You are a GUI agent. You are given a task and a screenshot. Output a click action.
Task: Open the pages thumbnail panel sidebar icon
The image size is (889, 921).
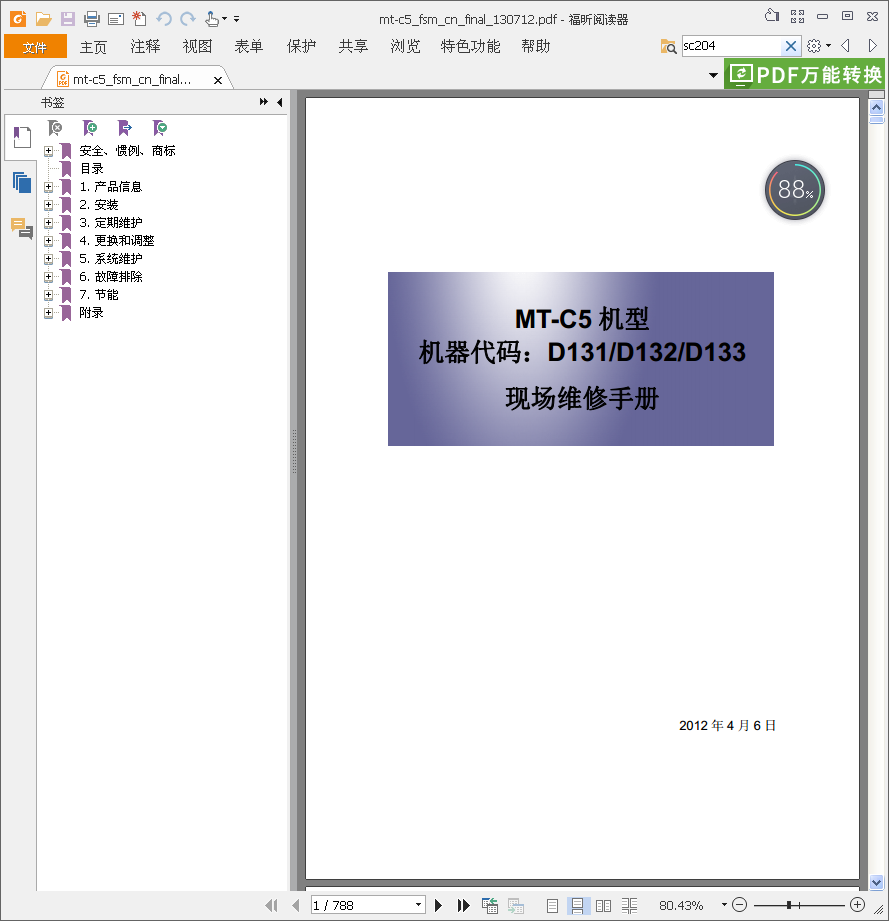pyautogui.click(x=22, y=182)
